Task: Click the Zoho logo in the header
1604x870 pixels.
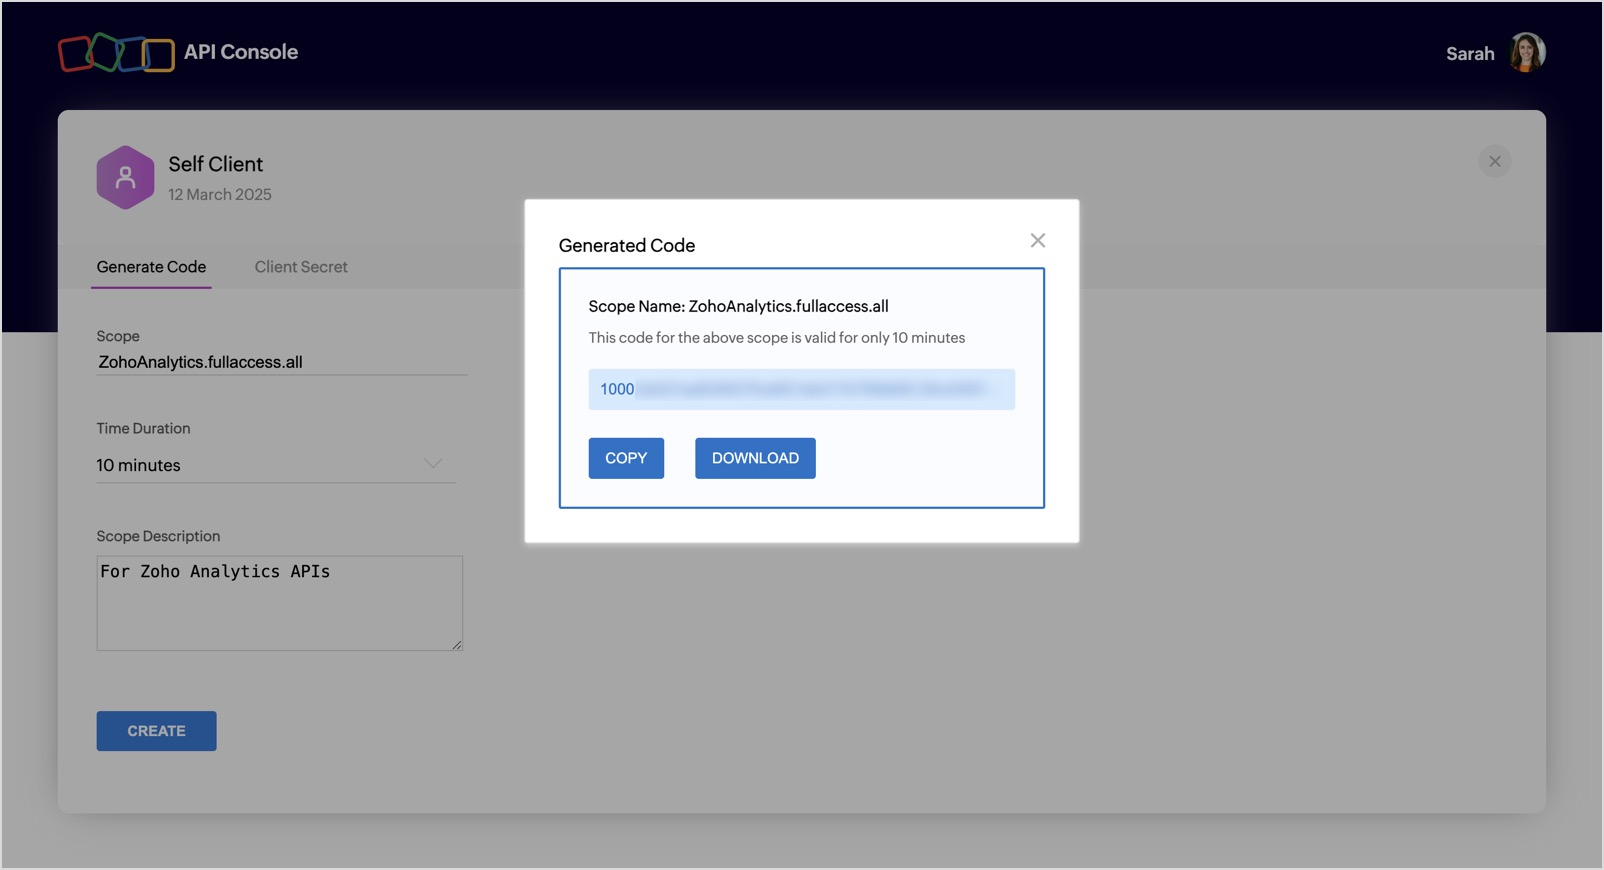Action: pyautogui.click(x=116, y=53)
